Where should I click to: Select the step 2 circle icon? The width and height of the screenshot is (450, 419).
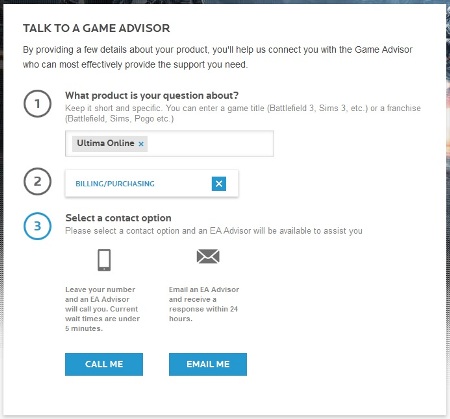37,181
